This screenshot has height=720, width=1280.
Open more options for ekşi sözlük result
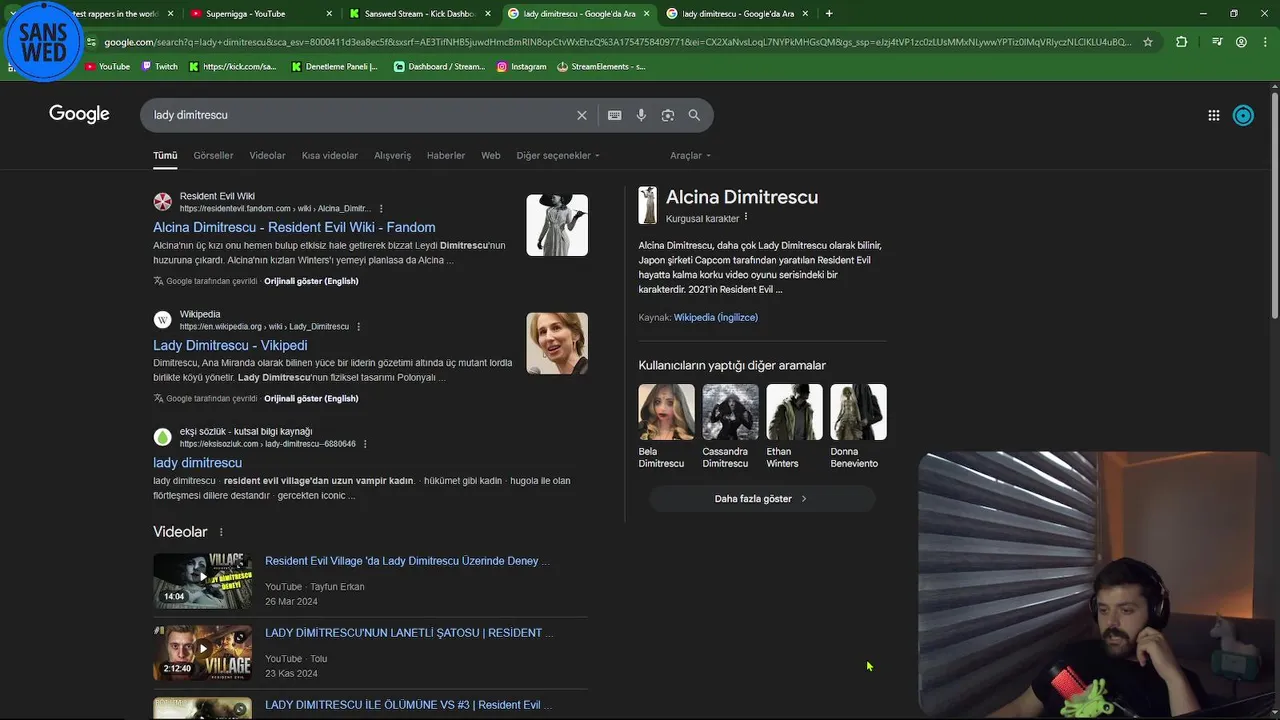tap(365, 444)
